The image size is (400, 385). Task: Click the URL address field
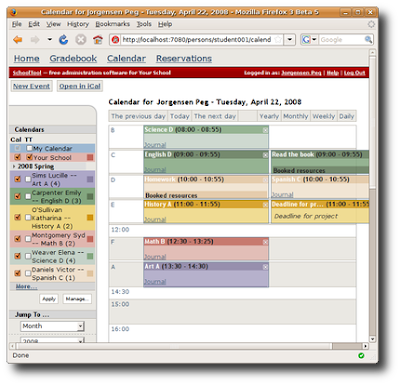tap(197, 40)
